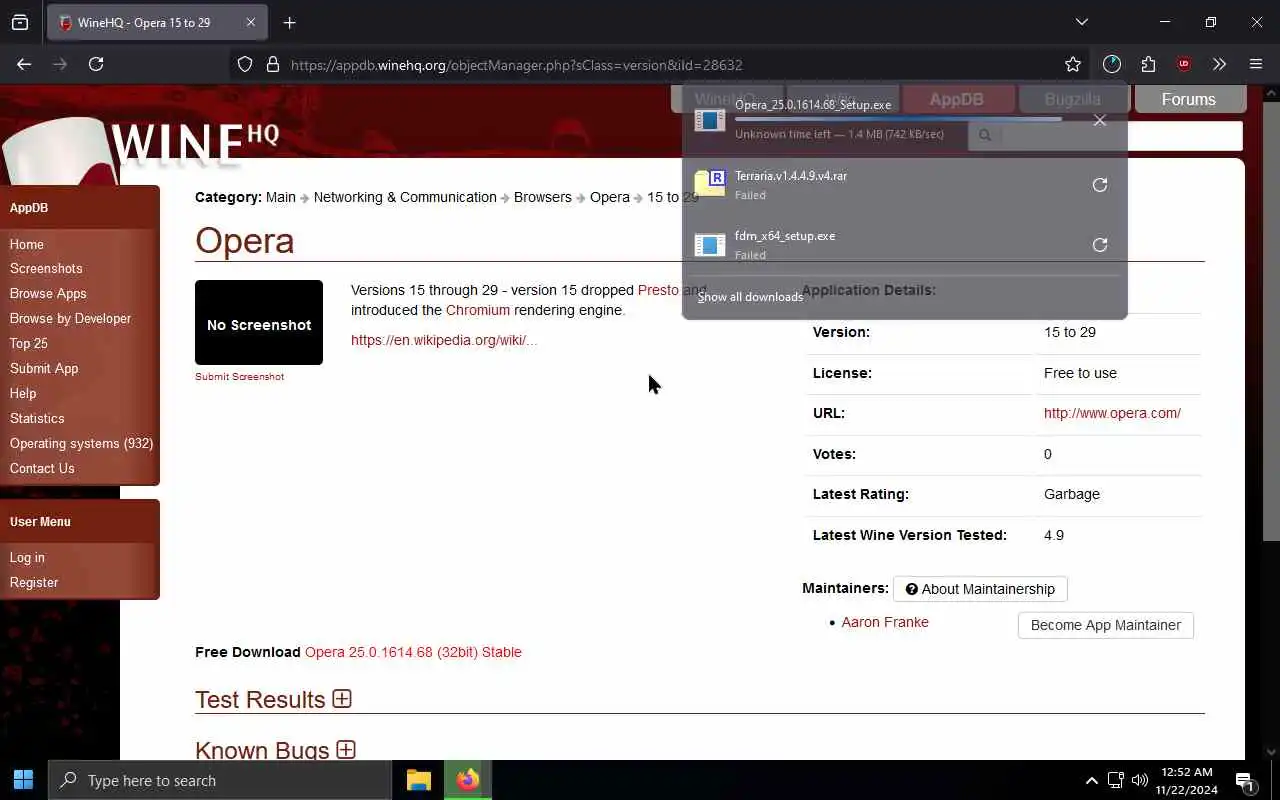List all tabs dropdown arrow
The width and height of the screenshot is (1280, 800).
[1082, 22]
